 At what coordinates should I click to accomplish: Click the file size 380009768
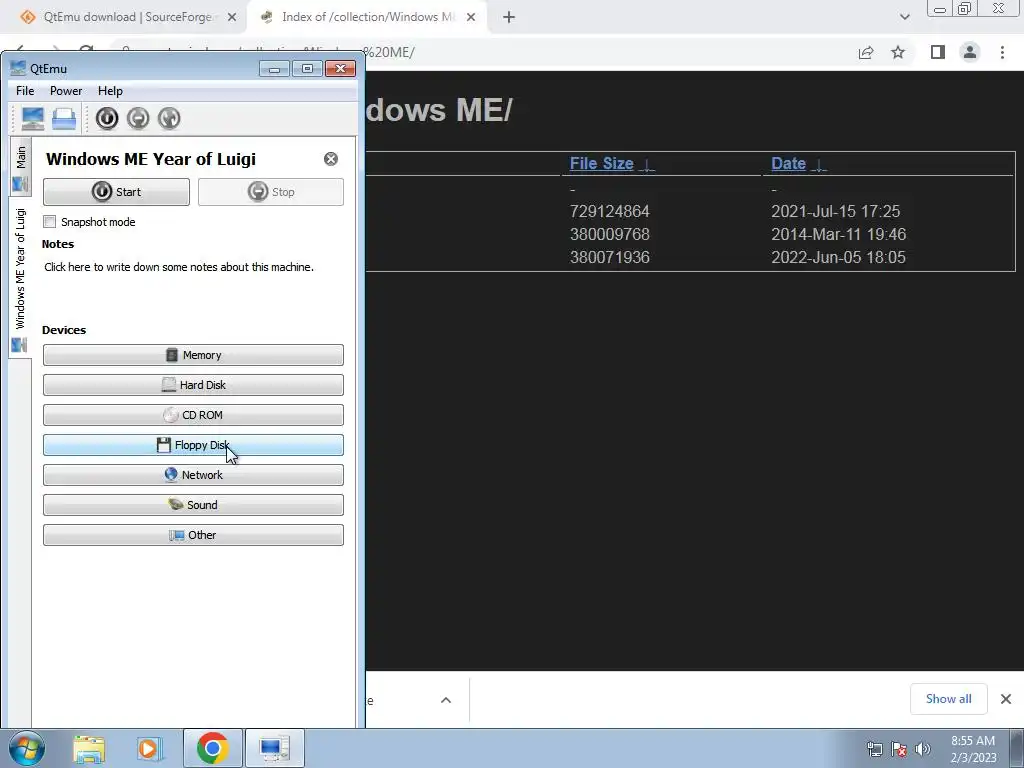(x=609, y=234)
